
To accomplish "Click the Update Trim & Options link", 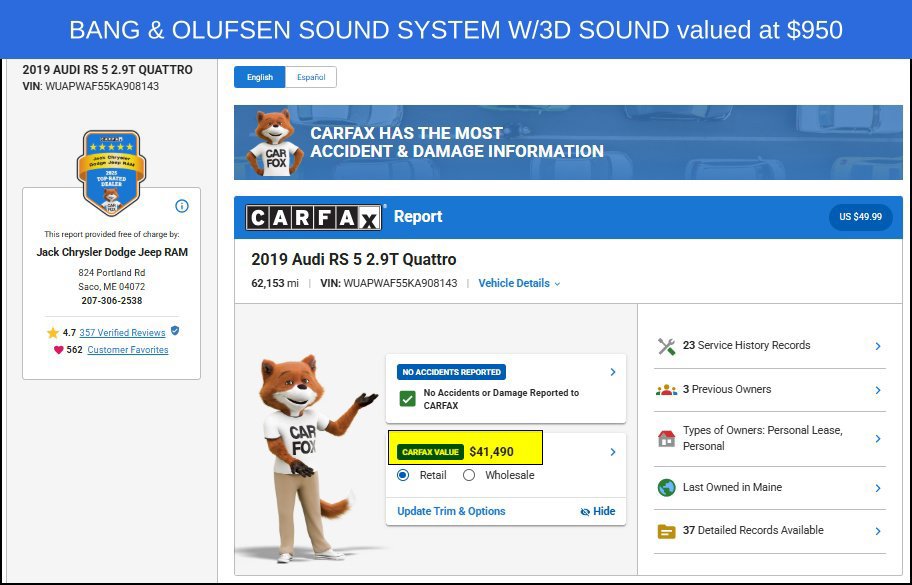I will click(451, 511).
